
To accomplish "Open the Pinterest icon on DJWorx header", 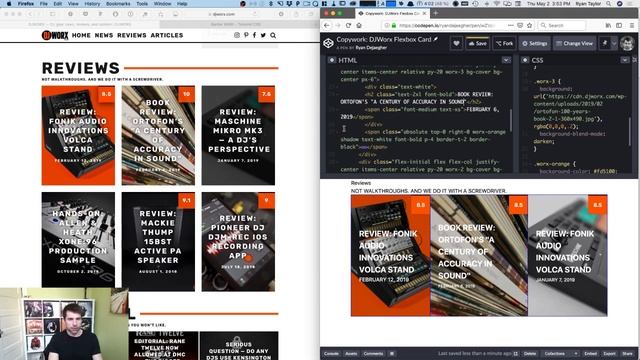I will click(246, 35).
